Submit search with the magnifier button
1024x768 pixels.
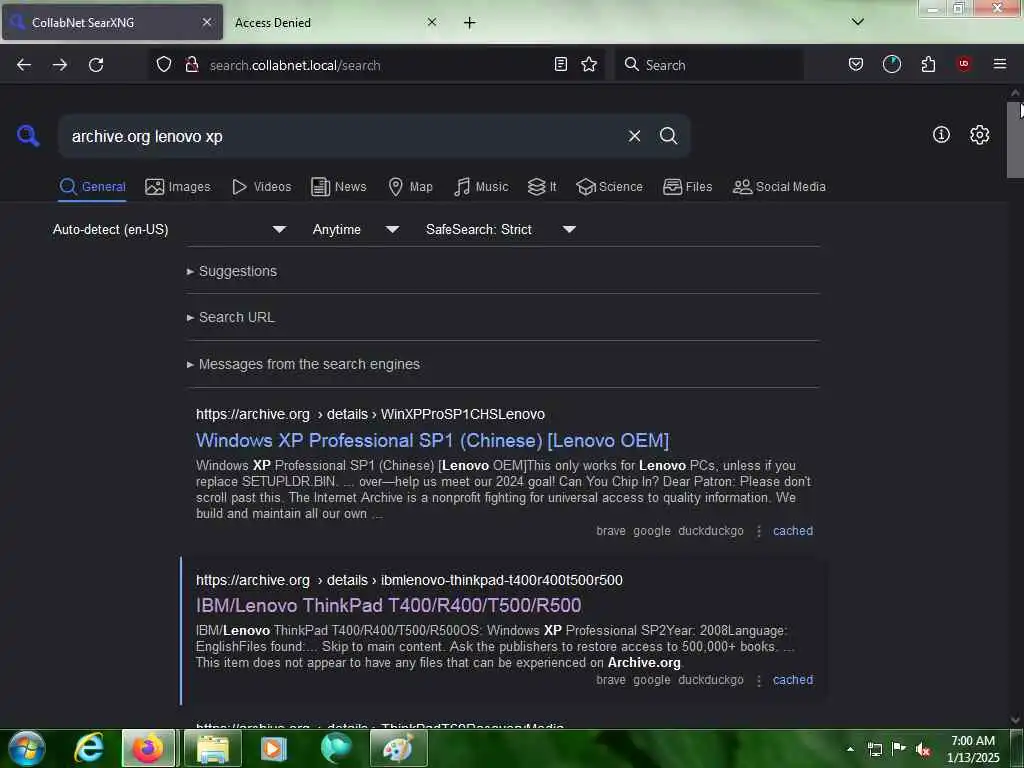pos(668,136)
